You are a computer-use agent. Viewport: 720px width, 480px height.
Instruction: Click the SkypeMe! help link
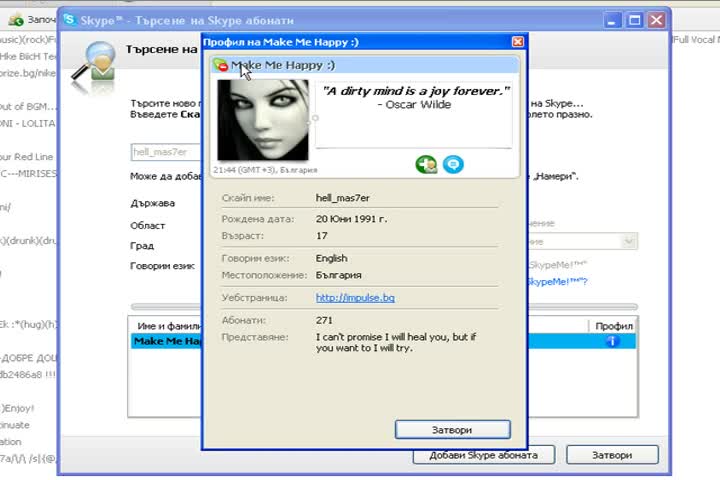(x=557, y=282)
